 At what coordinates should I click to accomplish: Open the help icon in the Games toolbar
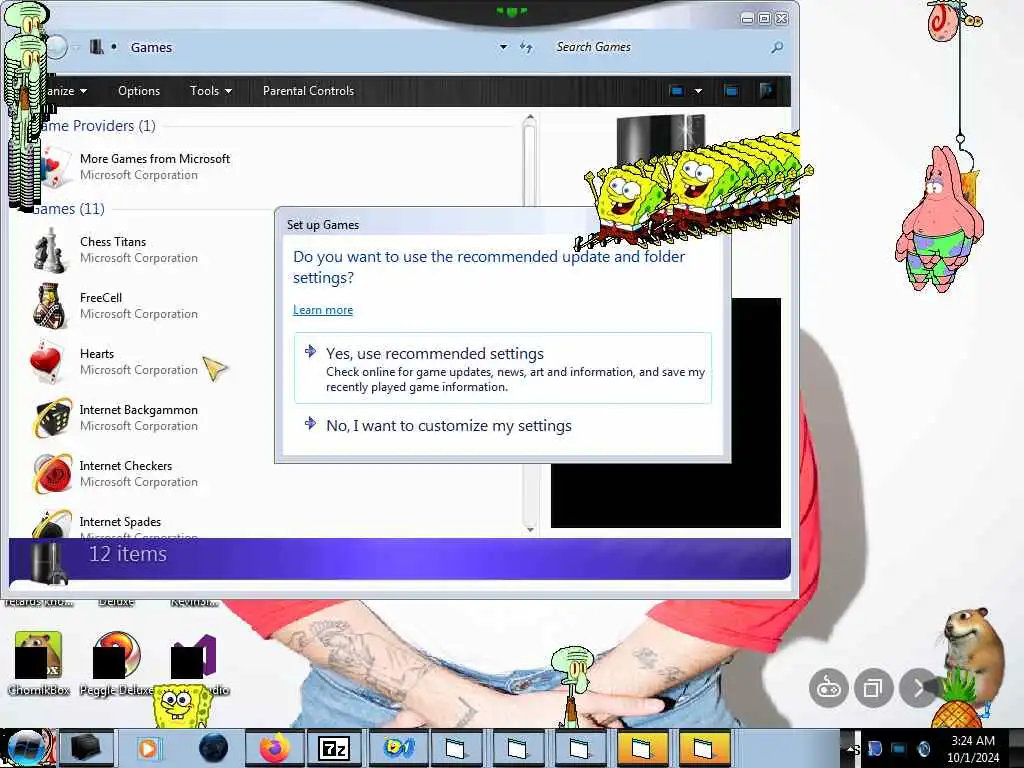(x=767, y=91)
